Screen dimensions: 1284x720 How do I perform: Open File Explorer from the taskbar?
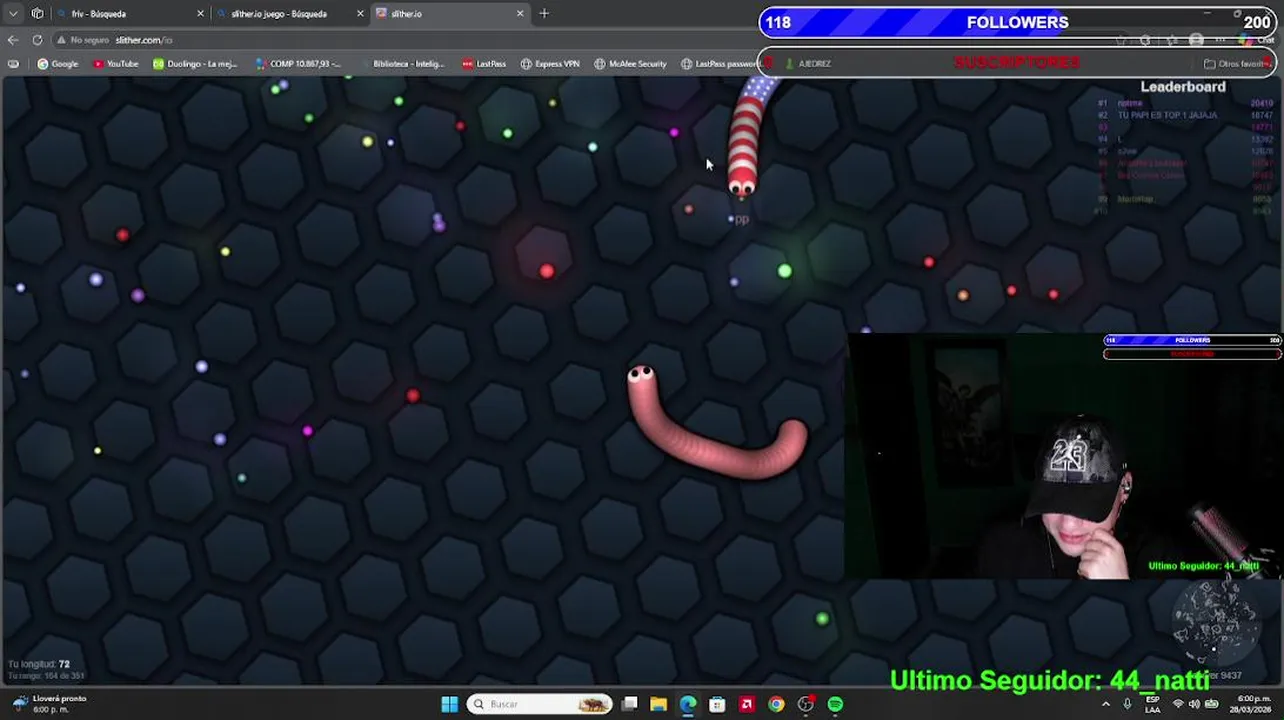click(658, 704)
